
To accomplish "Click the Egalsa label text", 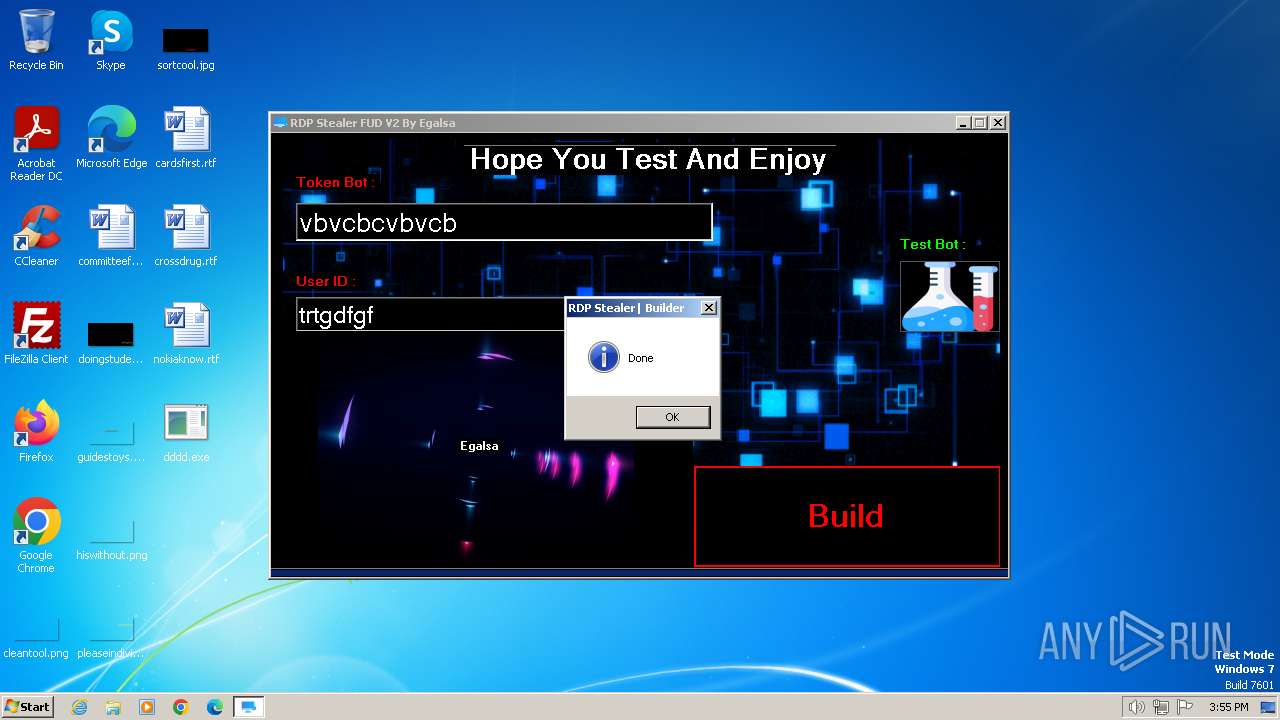I will [x=479, y=446].
